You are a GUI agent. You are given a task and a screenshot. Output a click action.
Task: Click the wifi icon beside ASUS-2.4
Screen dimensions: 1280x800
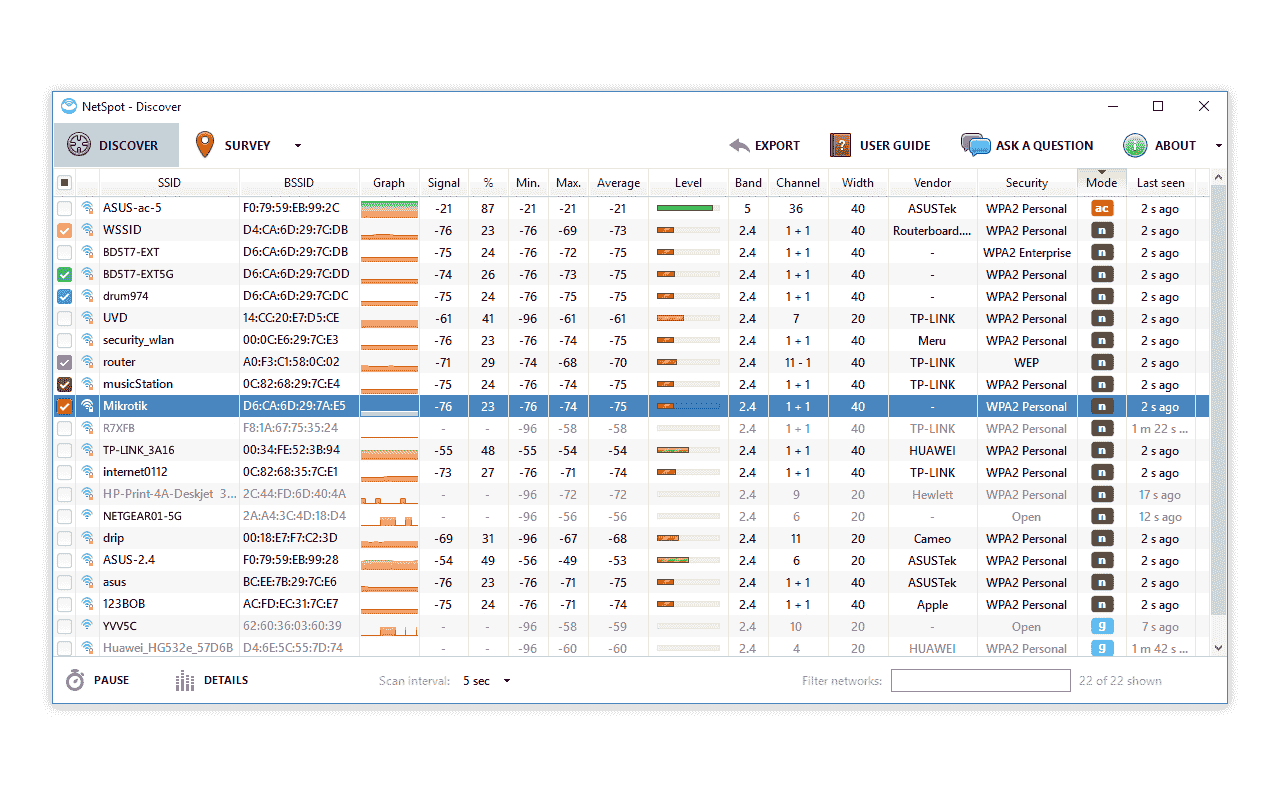point(88,560)
